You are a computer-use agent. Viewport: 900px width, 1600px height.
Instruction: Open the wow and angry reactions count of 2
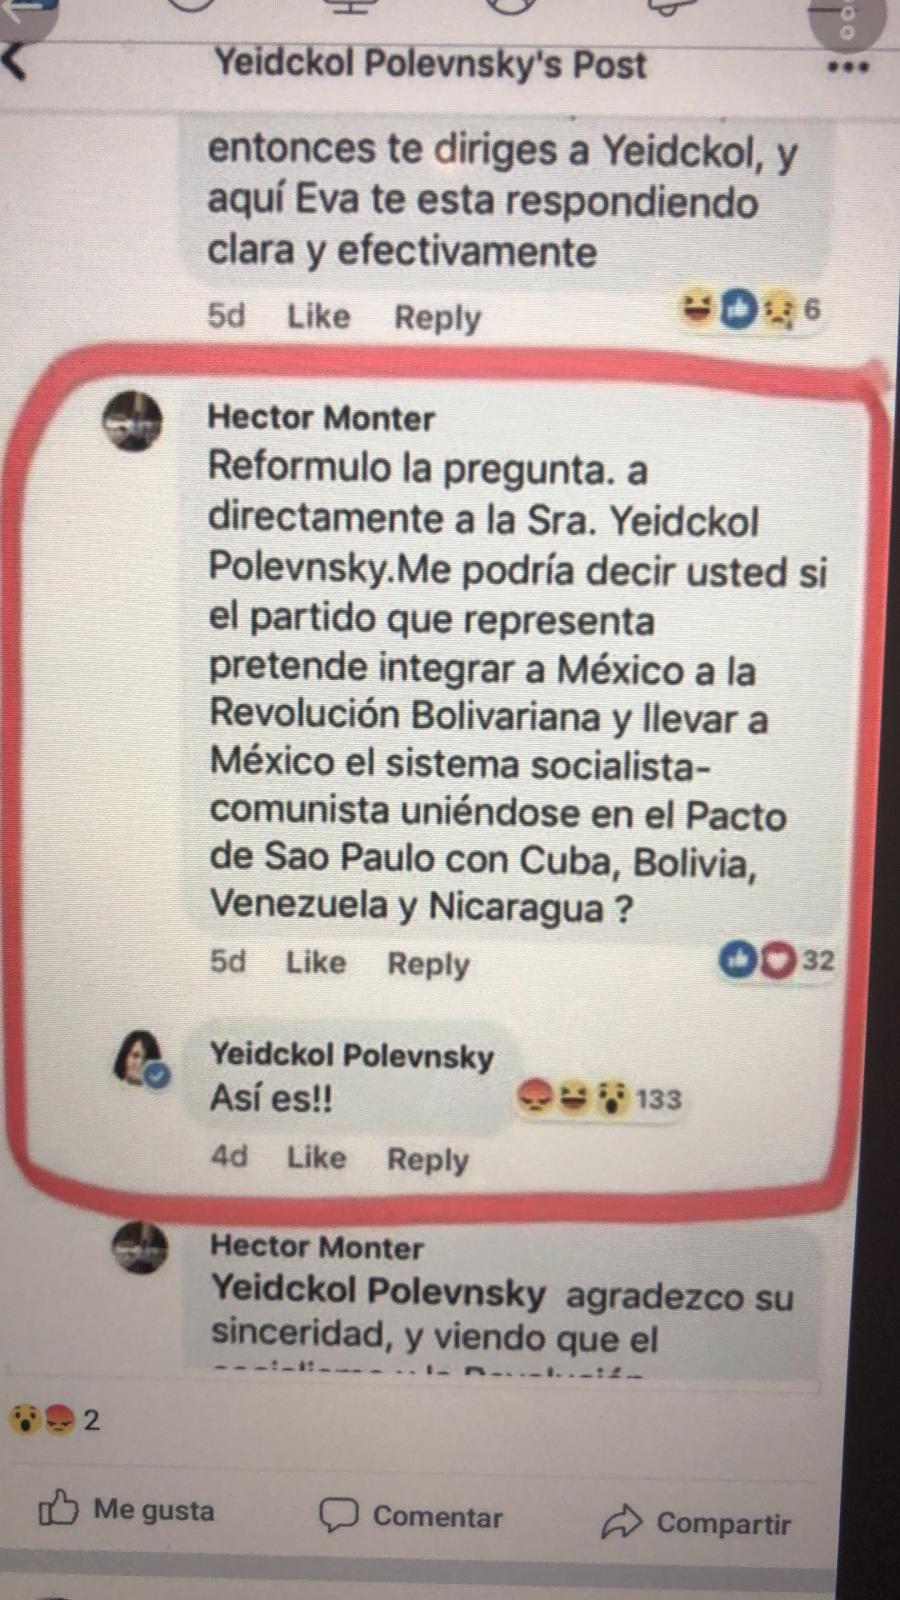(54, 1420)
